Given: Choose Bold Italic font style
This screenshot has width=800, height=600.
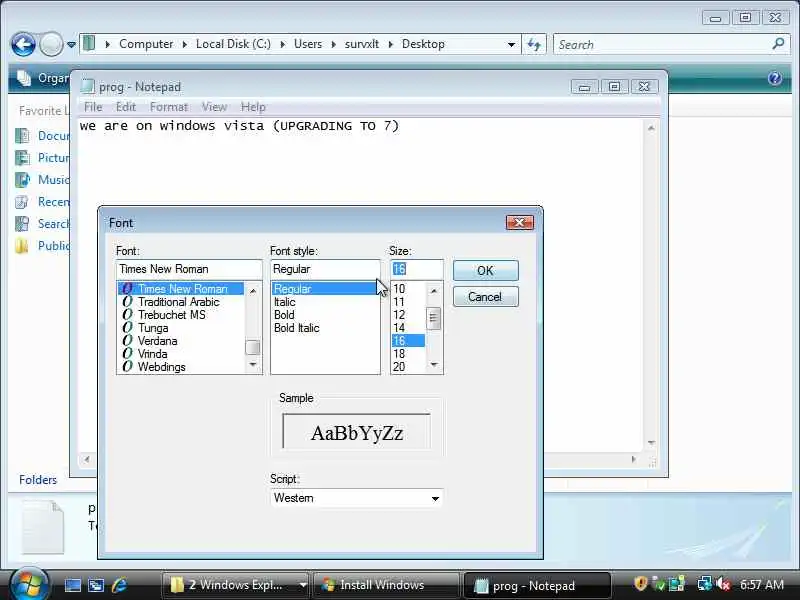Looking at the screenshot, I should (x=324, y=328).
